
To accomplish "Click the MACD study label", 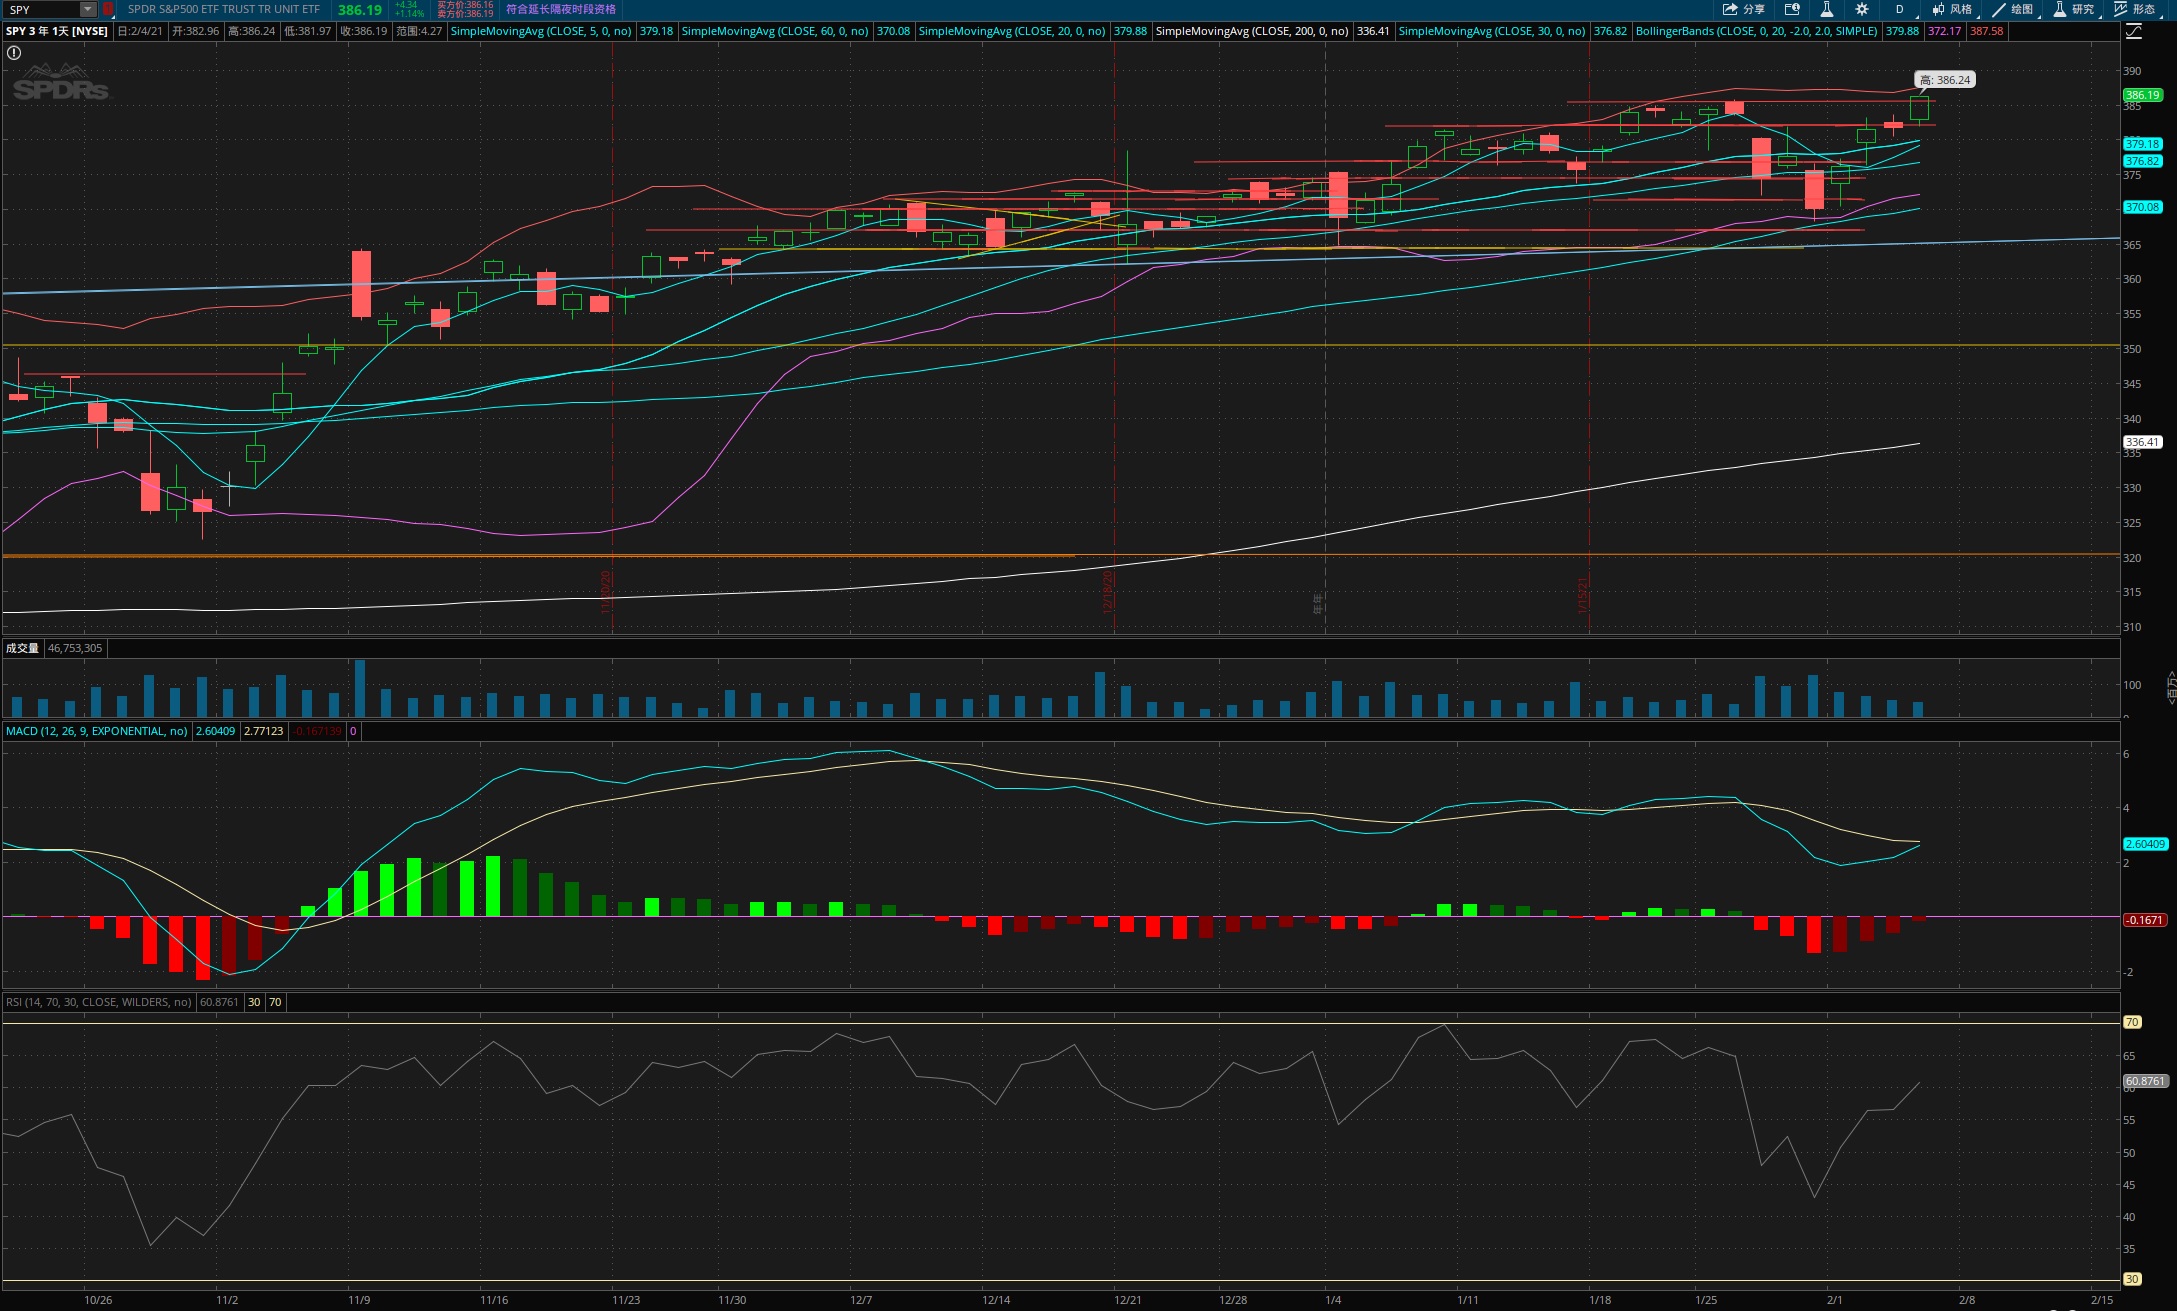I will tap(96, 731).
